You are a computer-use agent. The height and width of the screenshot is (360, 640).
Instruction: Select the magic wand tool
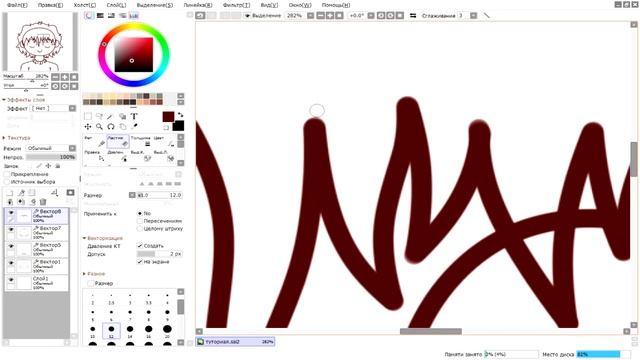111,116
